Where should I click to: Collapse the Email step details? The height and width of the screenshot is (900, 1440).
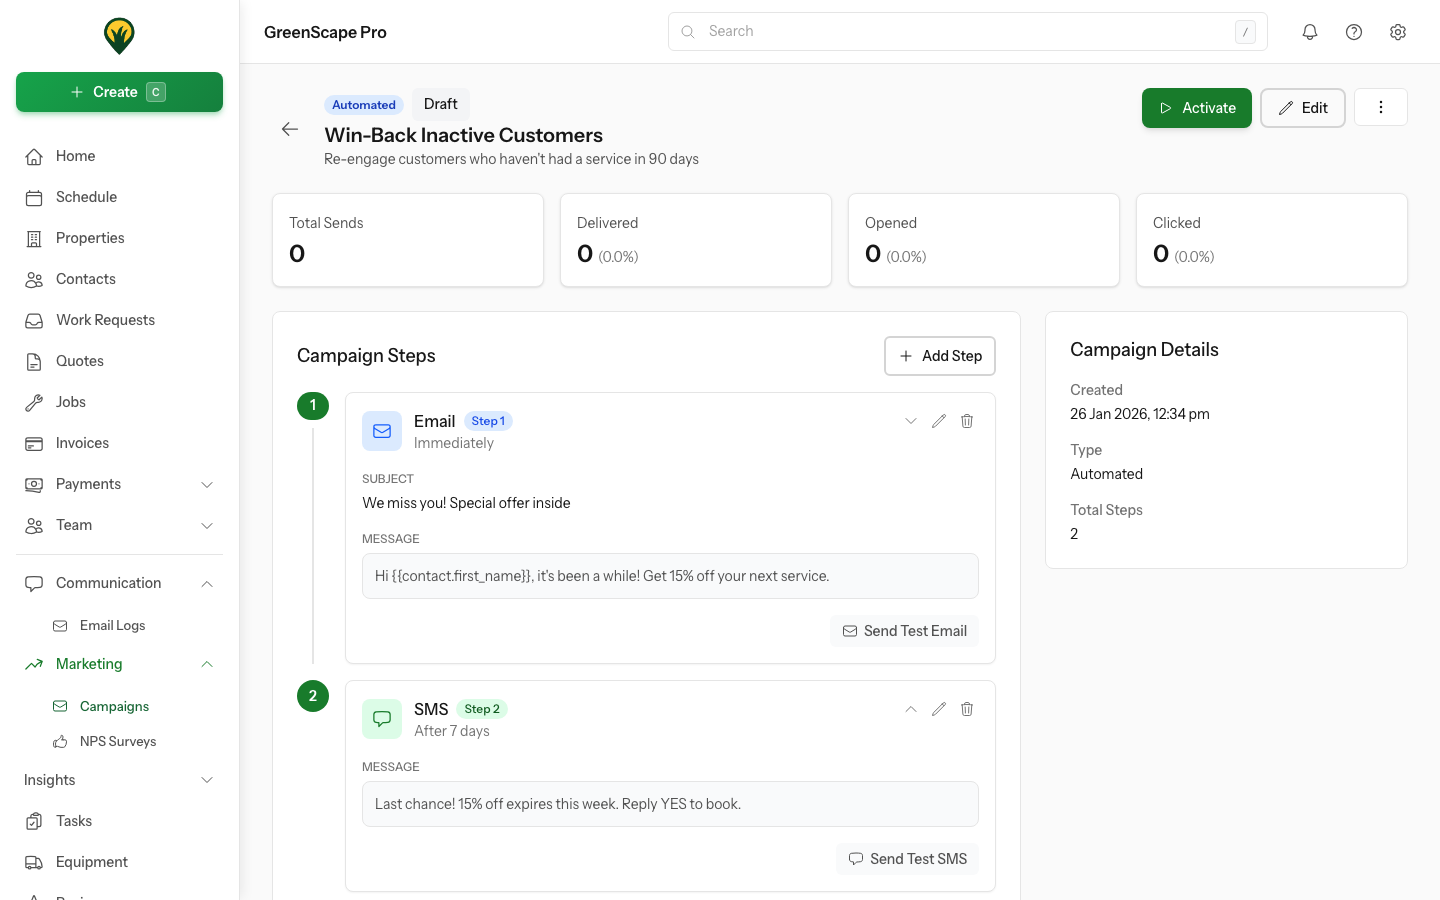[910, 420]
